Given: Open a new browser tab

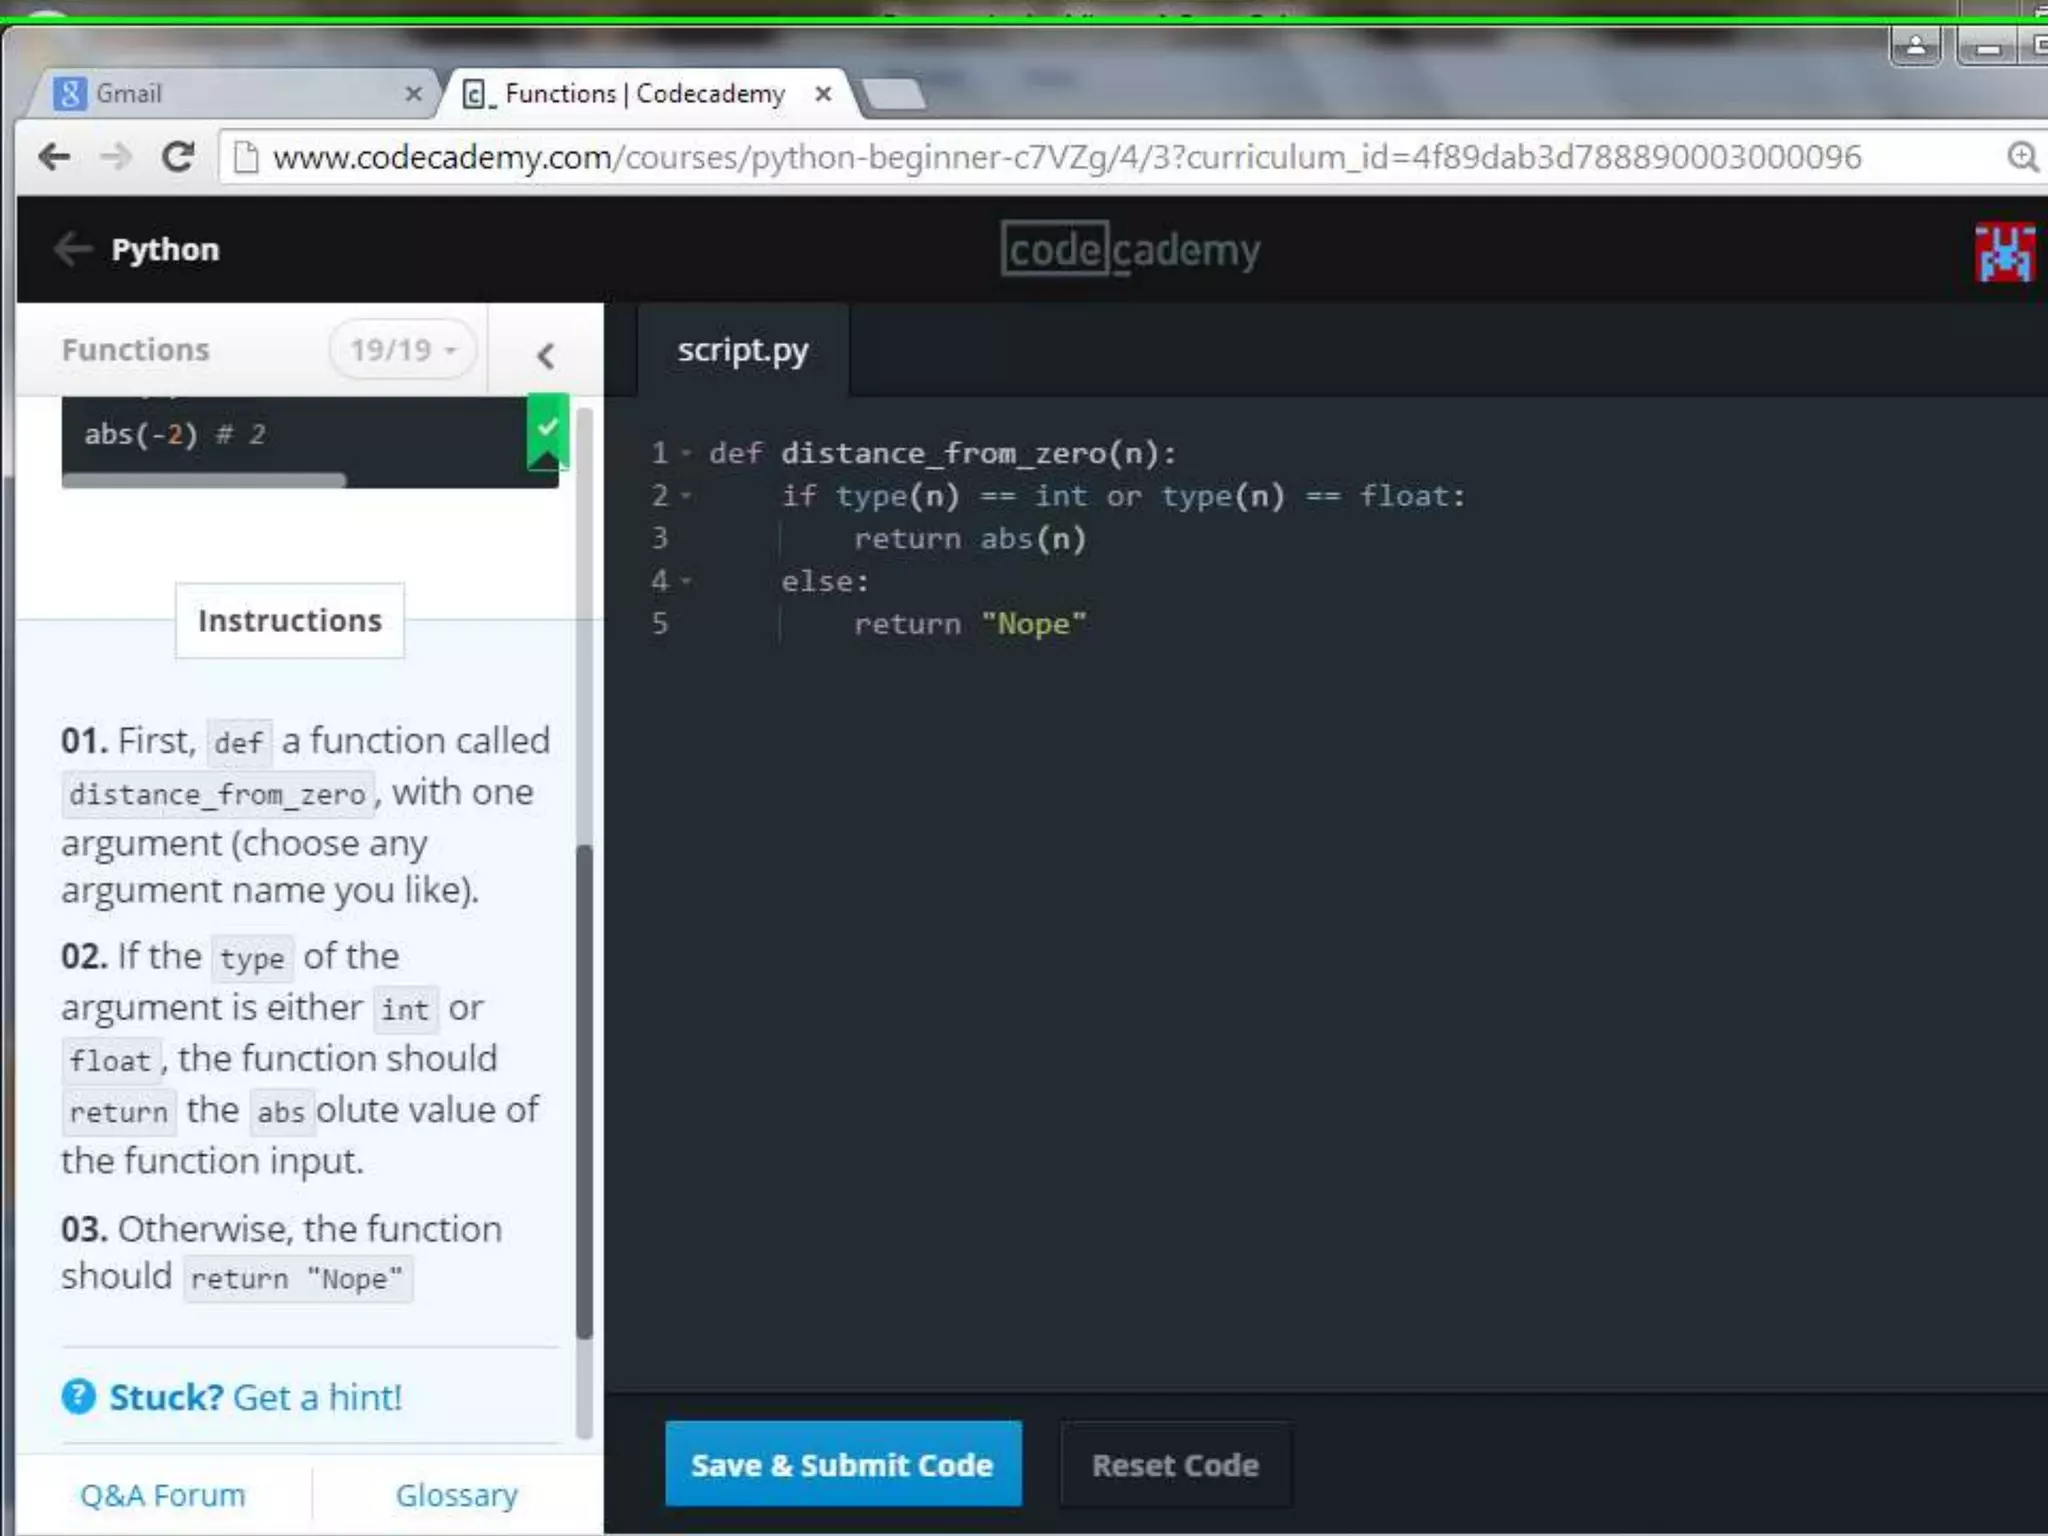Looking at the screenshot, I should pyautogui.click(x=893, y=94).
